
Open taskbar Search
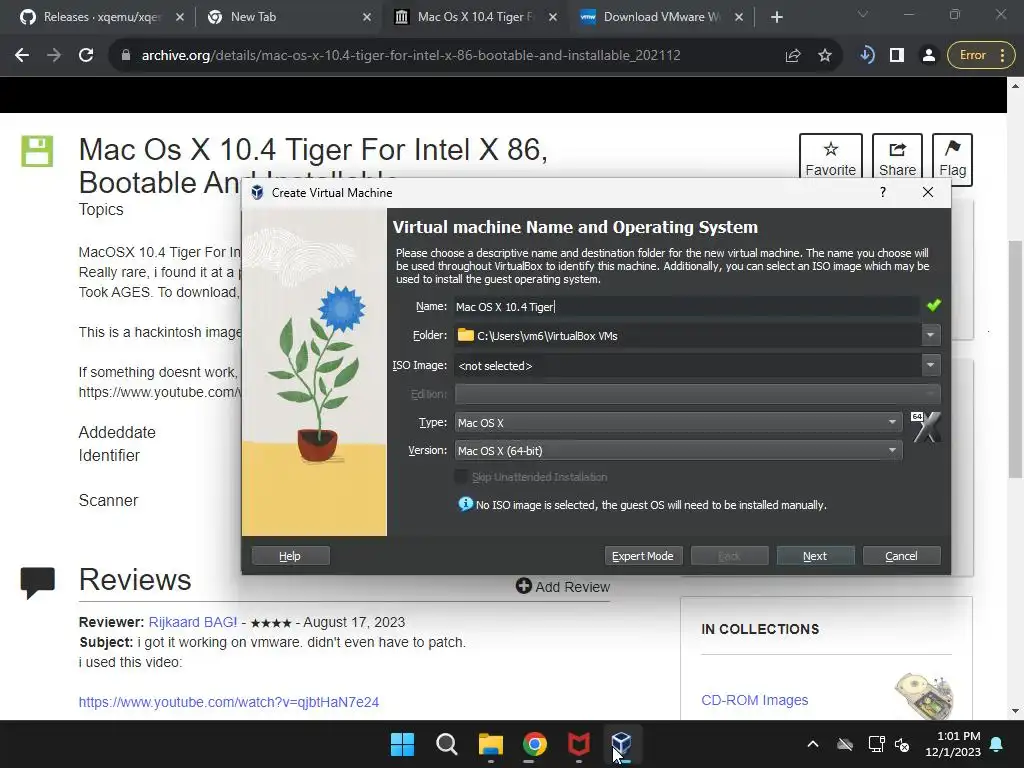click(447, 744)
